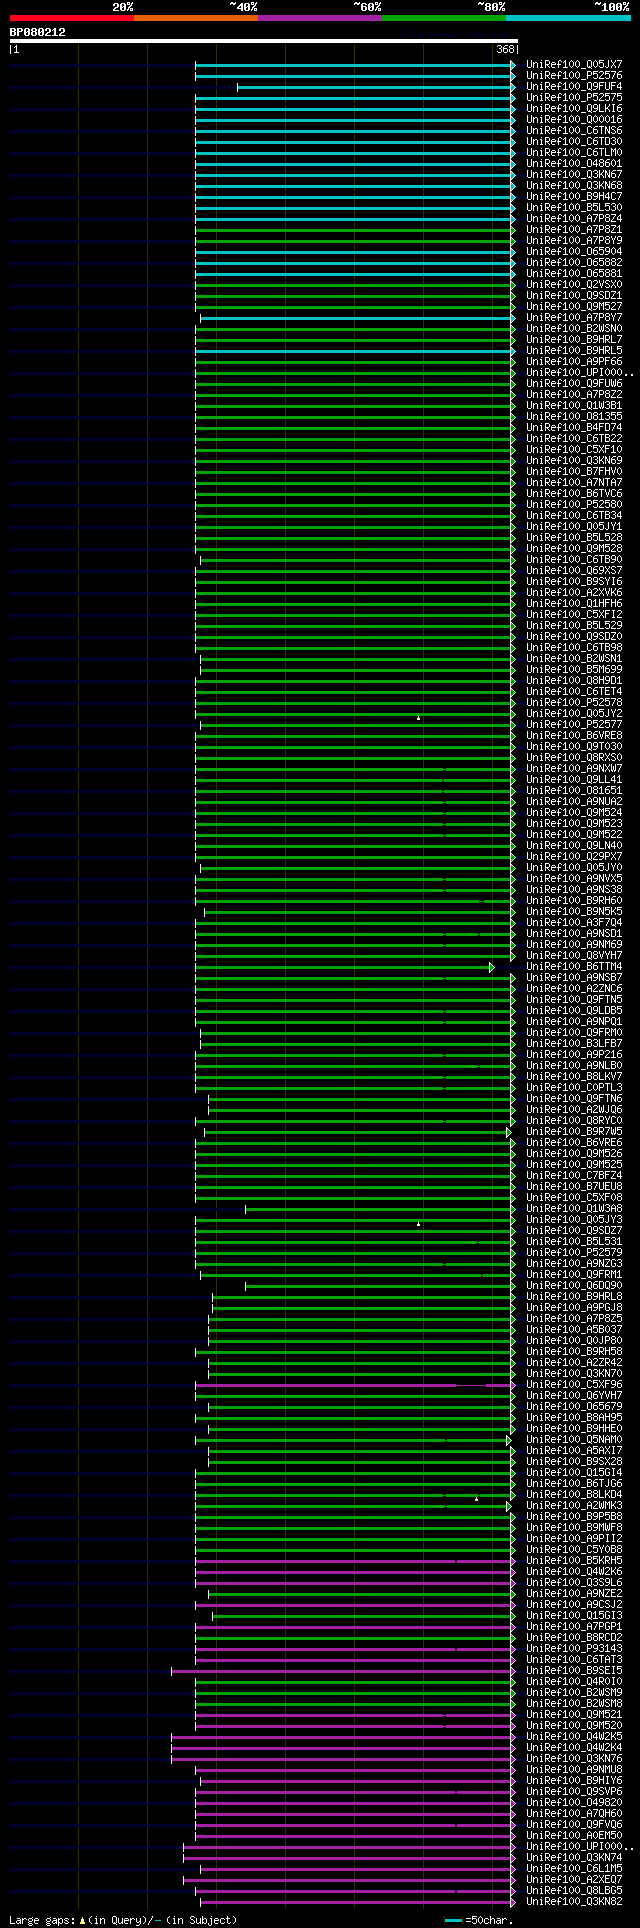Click the purple ~60% identity legend segment
The width and height of the screenshot is (640, 1928).
coord(320,18)
